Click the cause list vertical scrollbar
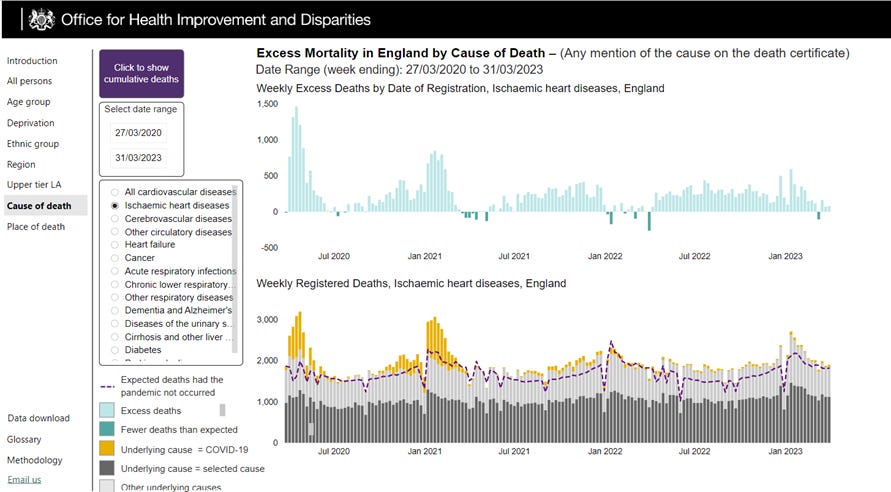Image resolution: width=891 pixels, height=492 pixels. click(x=235, y=270)
